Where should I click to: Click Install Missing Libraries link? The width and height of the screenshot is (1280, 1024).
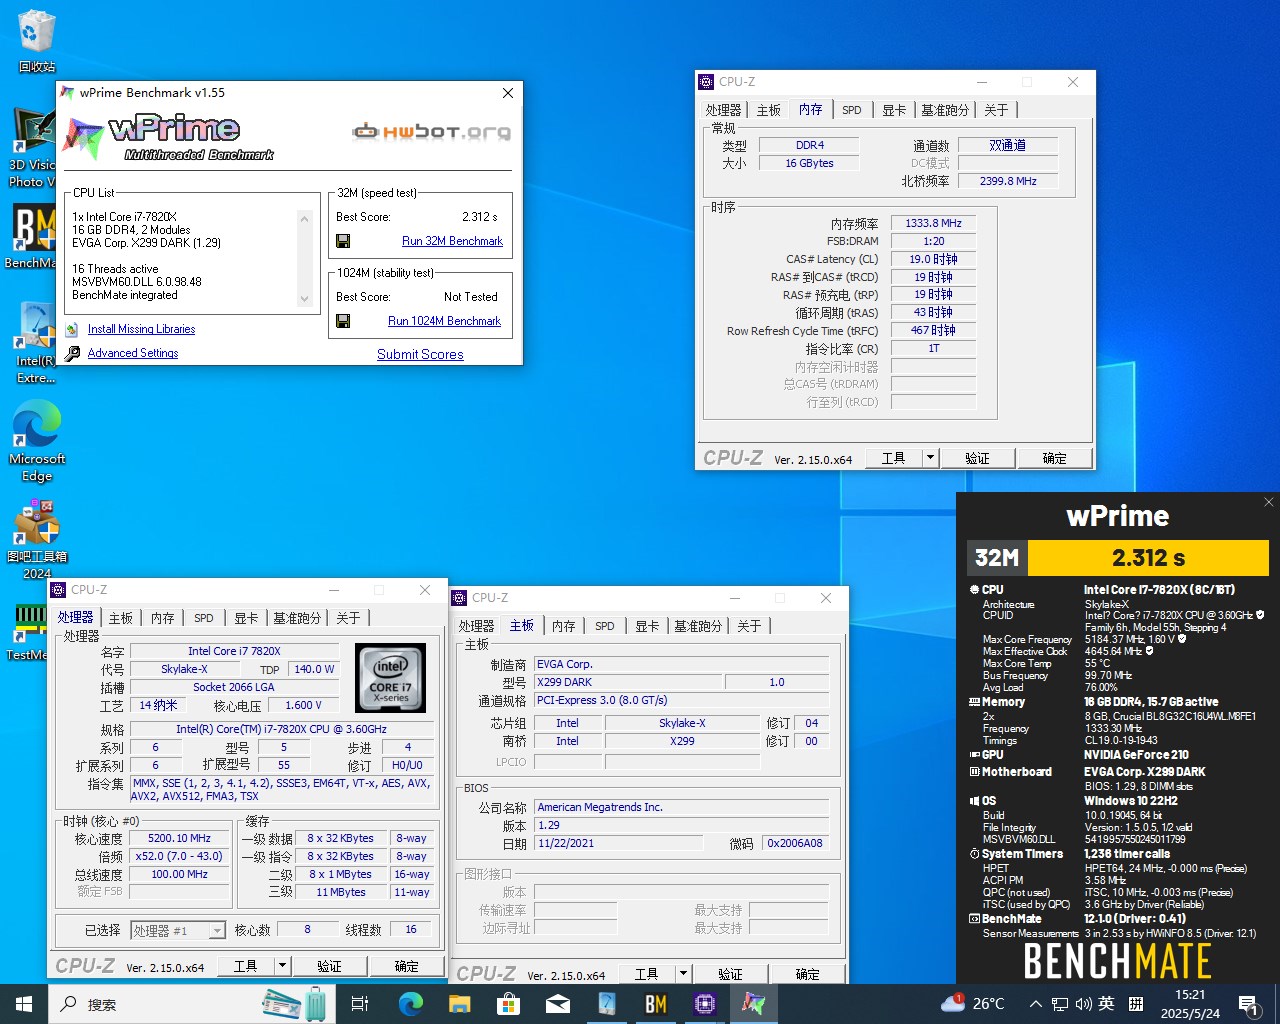141,329
